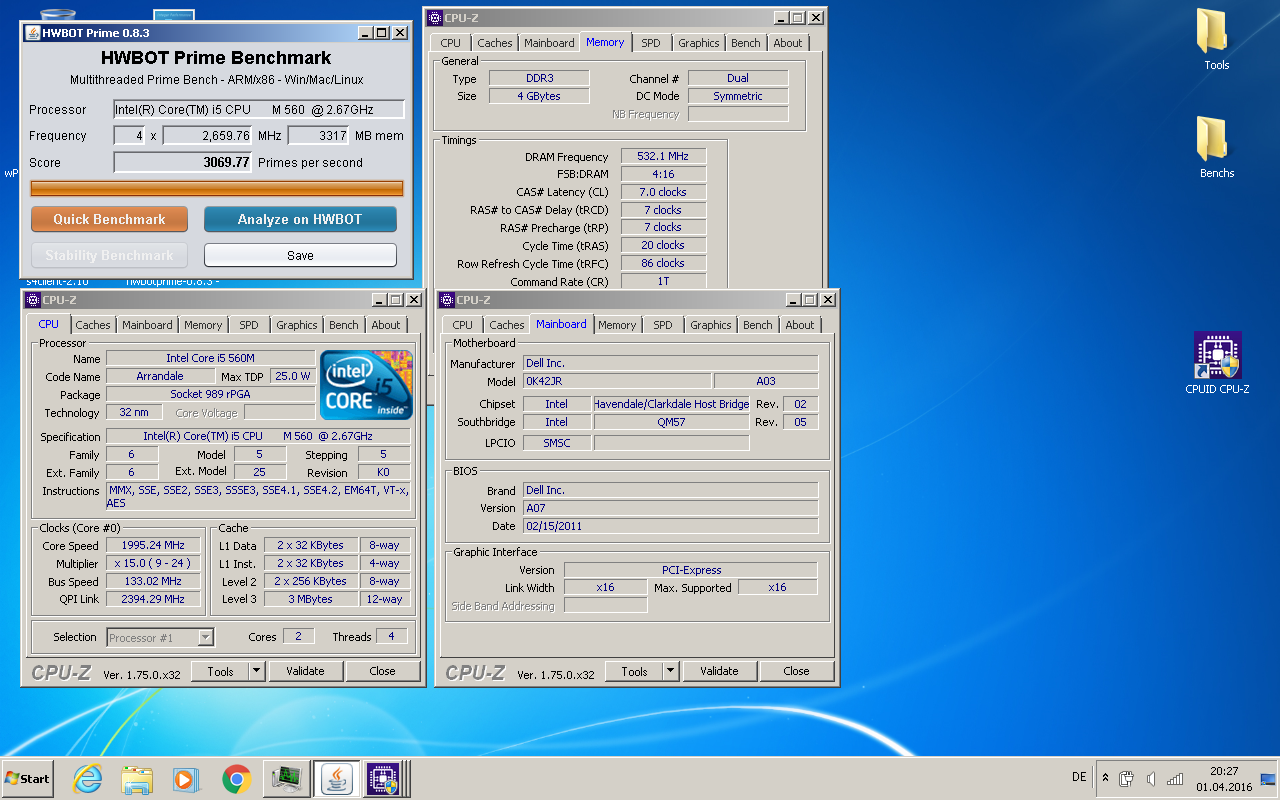The image size is (1280, 800).
Task: Click Code Name value Arrandale
Action: (160, 376)
